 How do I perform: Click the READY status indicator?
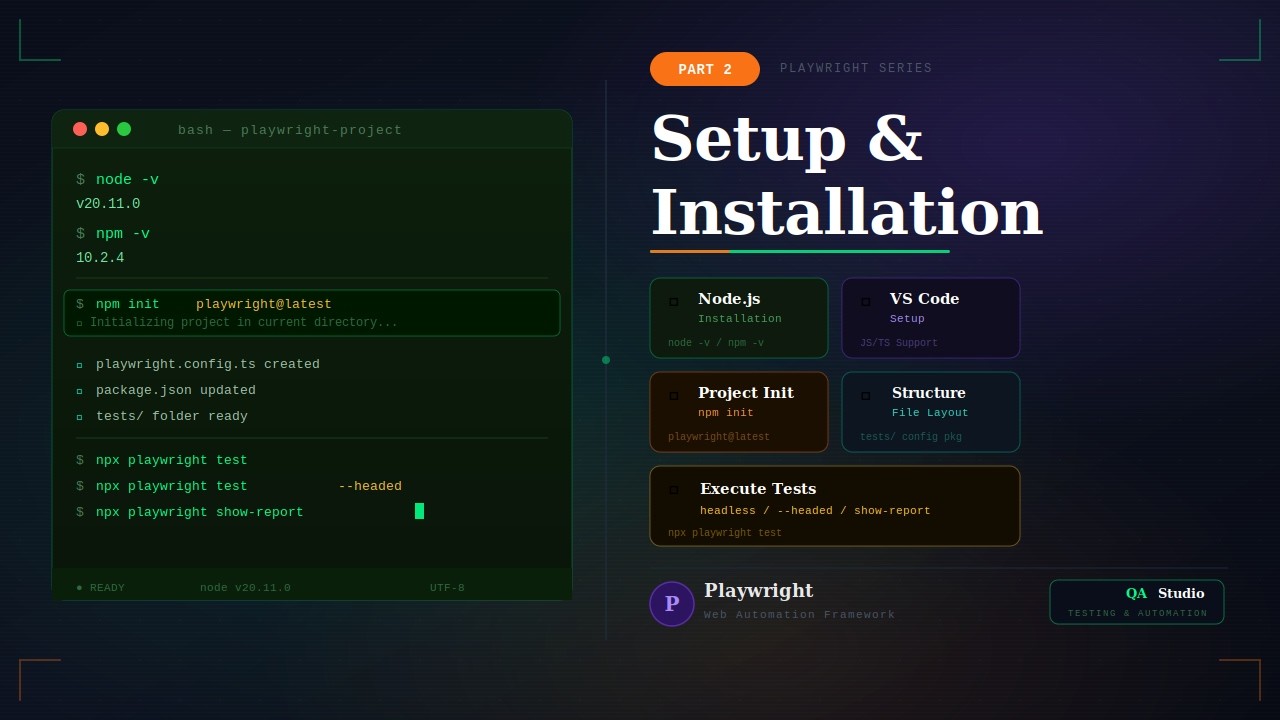click(100, 588)
